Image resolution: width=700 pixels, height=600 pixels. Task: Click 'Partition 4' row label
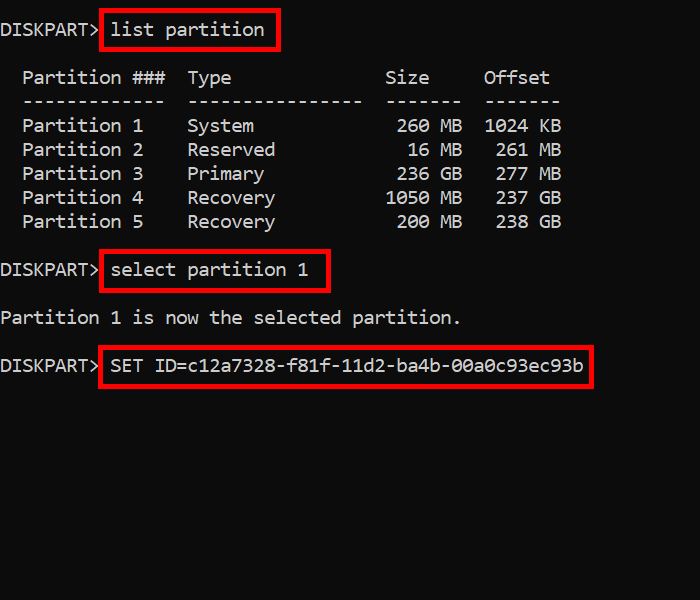click(x=83, y=198)
